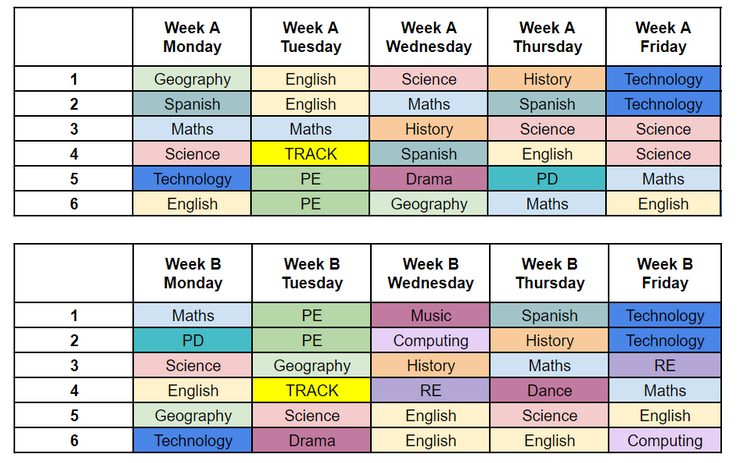Screen dimensions: 738x463
Task: Select the PD cell on Week A Thursday
Action: pyautogui.click(x=547, y=179)
